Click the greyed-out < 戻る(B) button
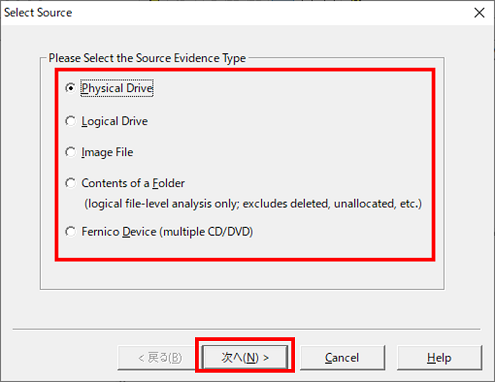The width and height of the screenshot is (495, 382). click(x=160, y=358)
